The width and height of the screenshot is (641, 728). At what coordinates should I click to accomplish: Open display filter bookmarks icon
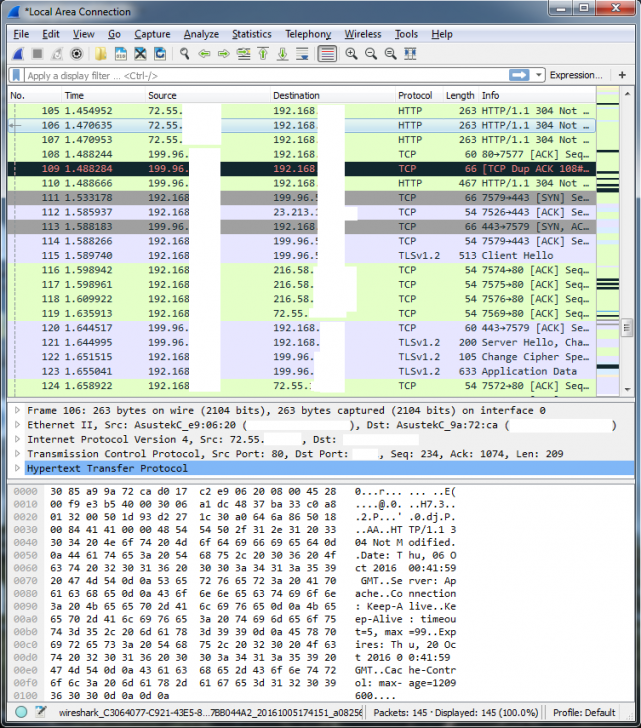(17, 75)
